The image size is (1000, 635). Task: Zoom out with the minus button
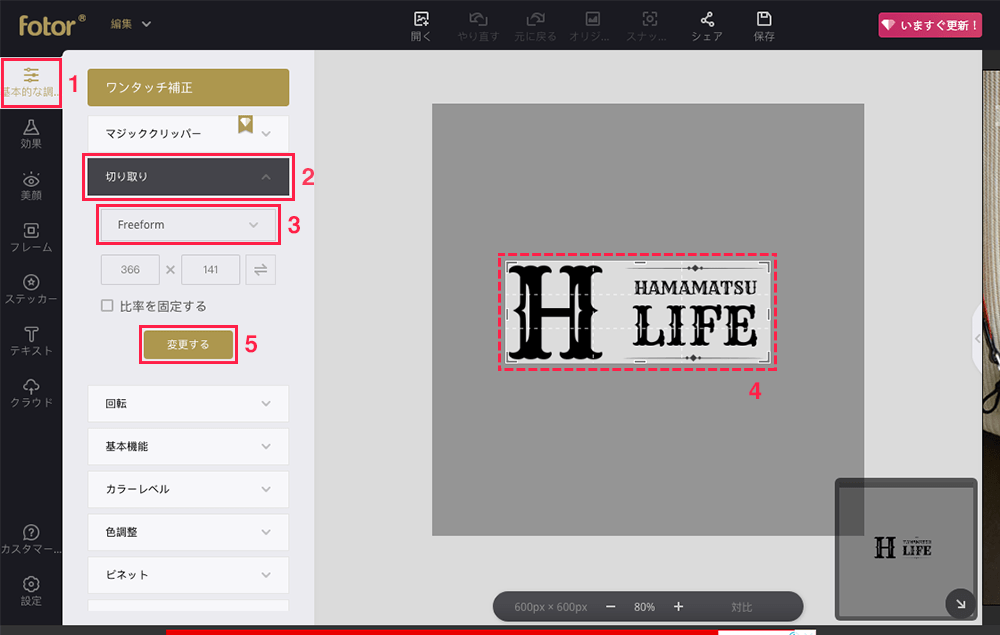point(610,606)
